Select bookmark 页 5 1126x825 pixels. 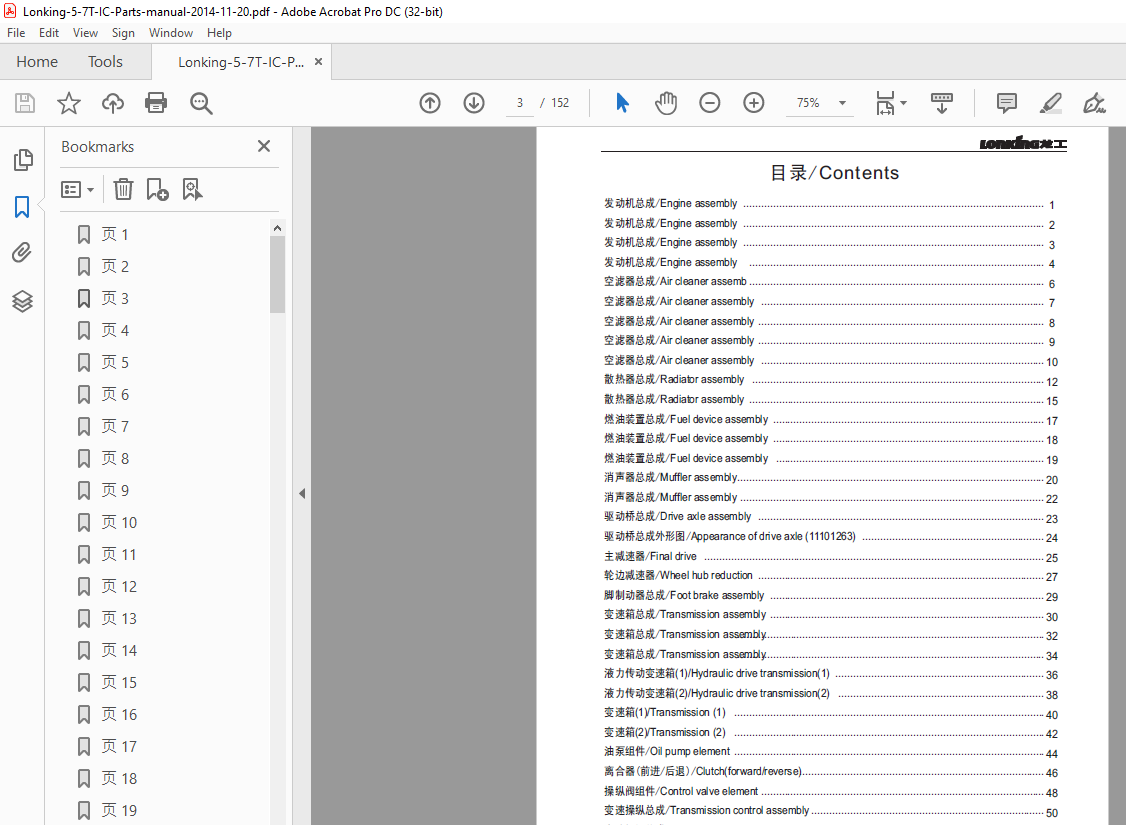point(115,363)
